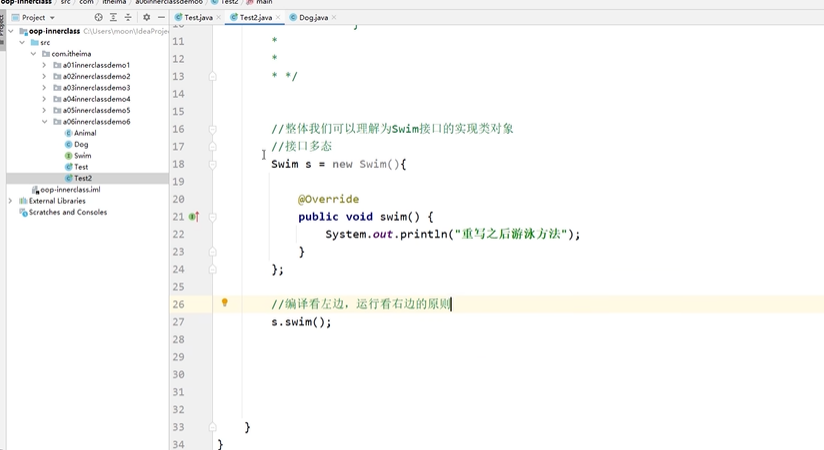Toggle code fold marker at line 21
This screenshot has width=824, height=450.
coord(212,217)
